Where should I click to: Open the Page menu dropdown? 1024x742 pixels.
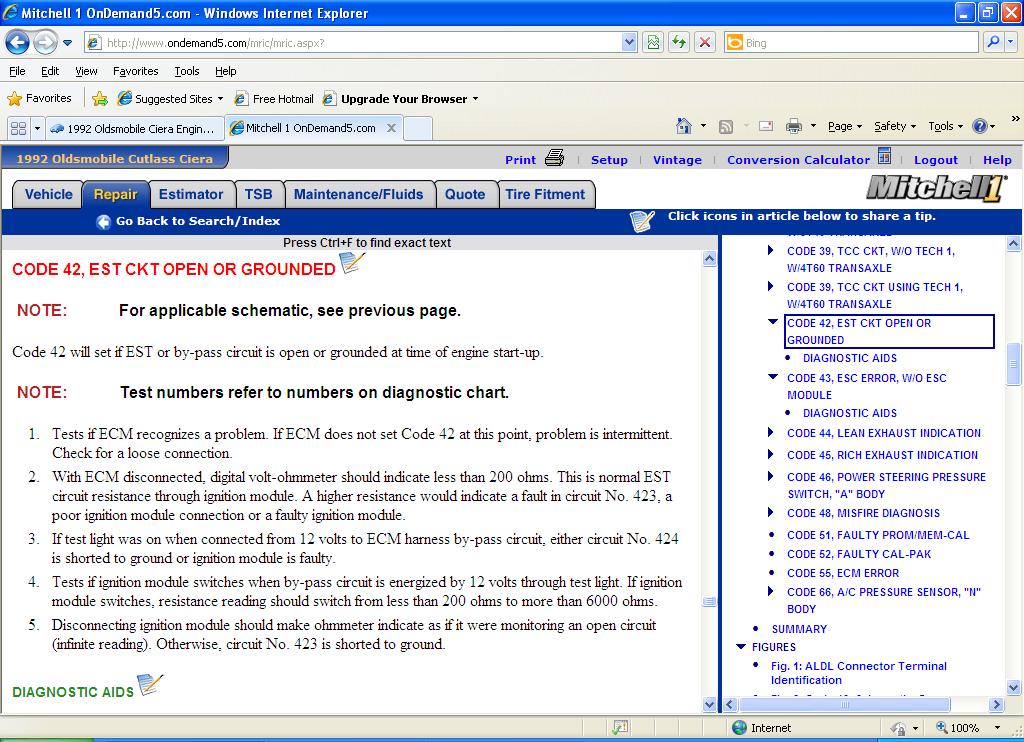(844, 126)
